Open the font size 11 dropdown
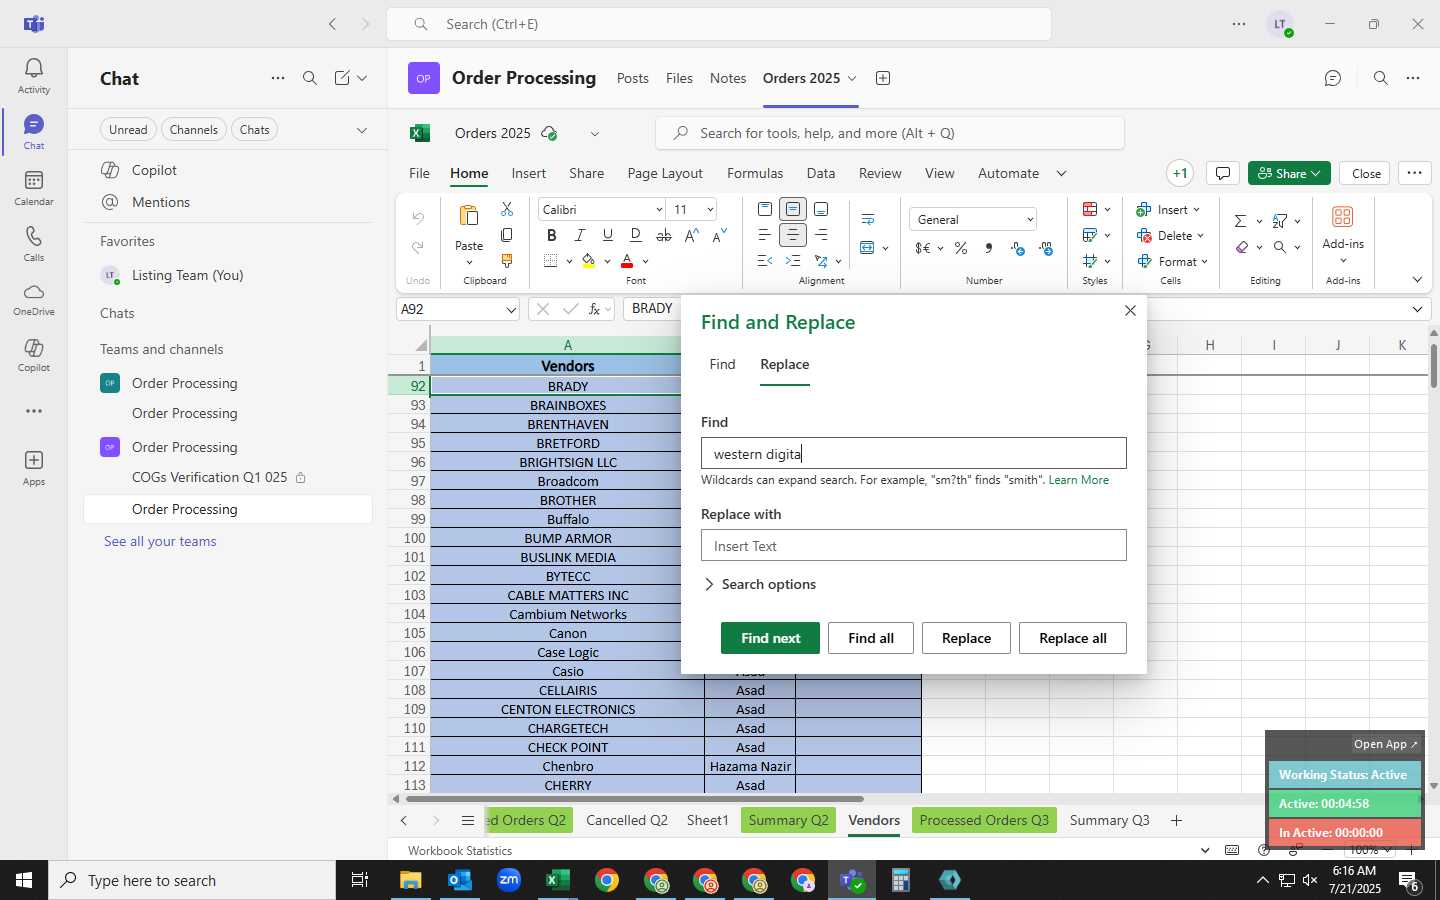The height and width of the screenshot is (900, 1440). 710,210
